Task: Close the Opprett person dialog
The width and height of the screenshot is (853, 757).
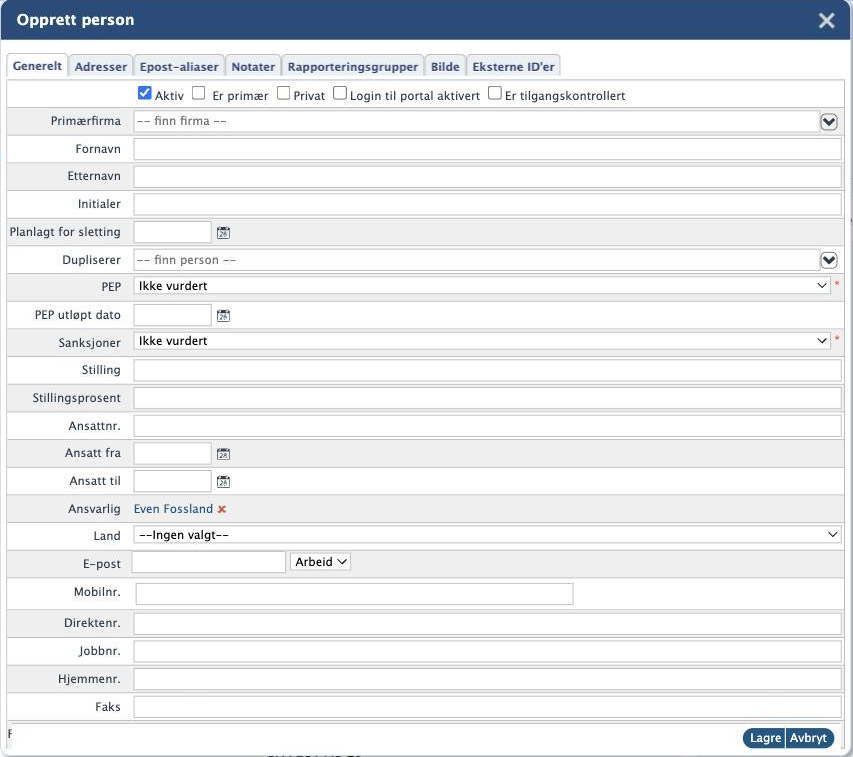Action: [x=826, y=20]
